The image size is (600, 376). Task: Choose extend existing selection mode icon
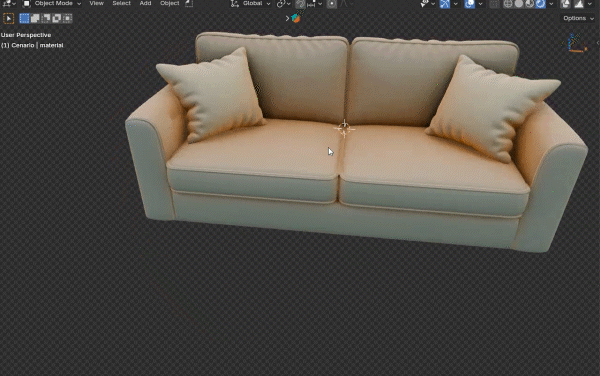point(35,18)
